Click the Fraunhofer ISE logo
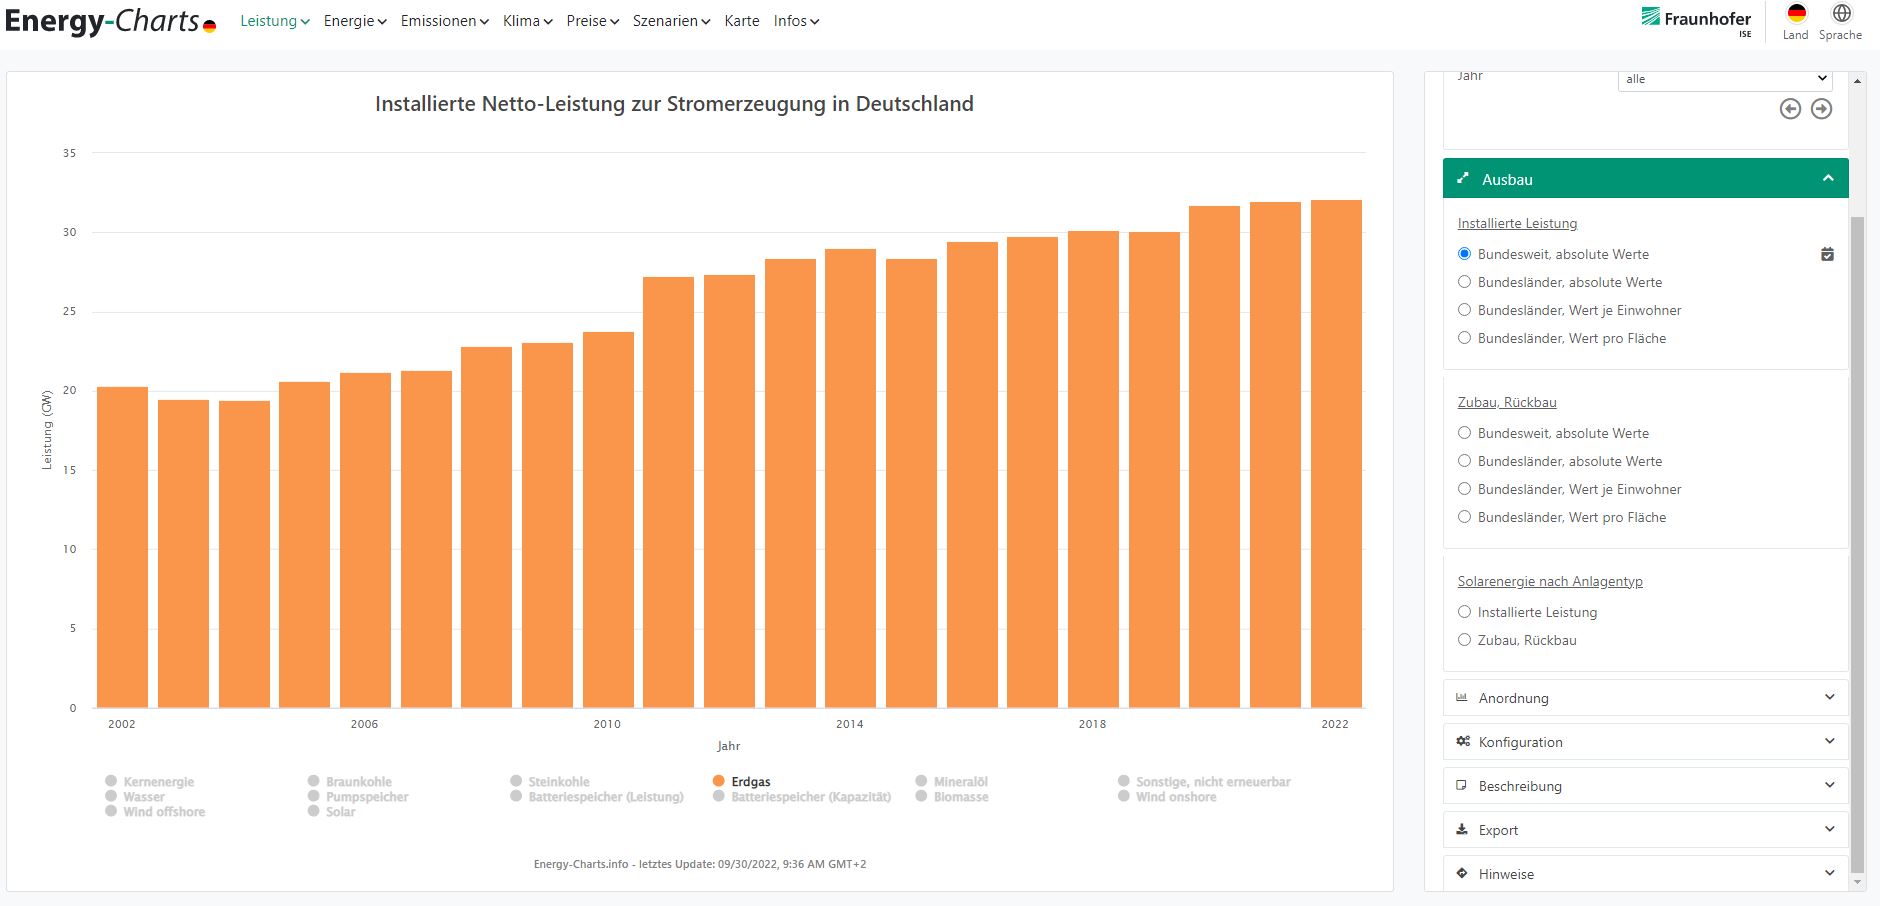 pyautogui.click(x=1696, y=21)
